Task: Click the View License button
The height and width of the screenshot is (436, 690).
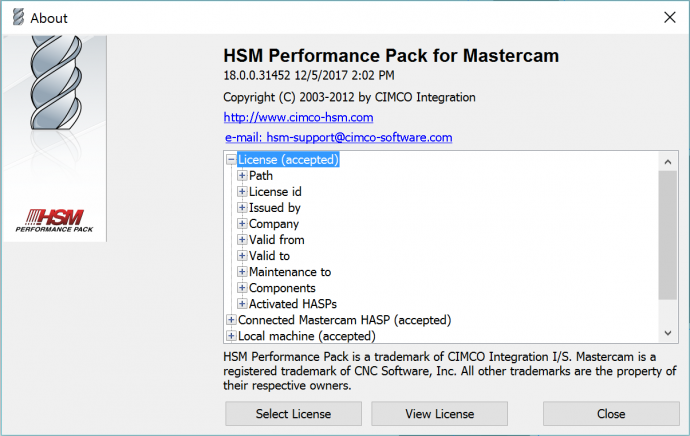Action: (x=440, y=414)
